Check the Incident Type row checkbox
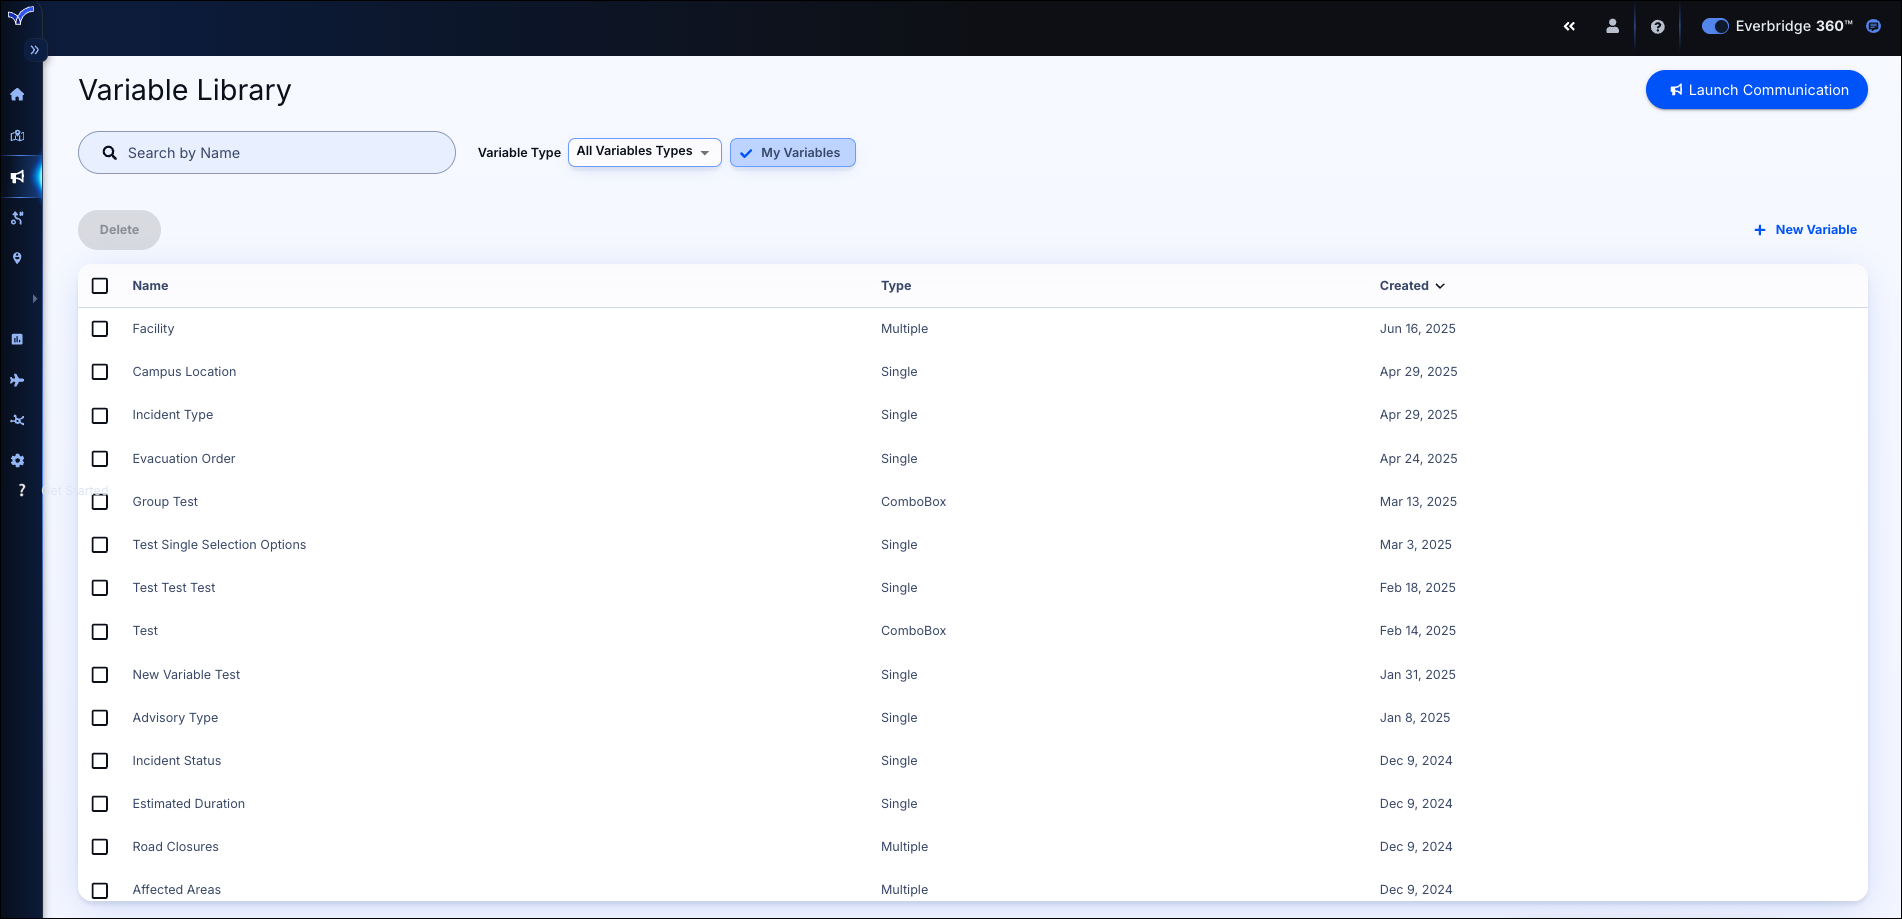 tap(100, 415)
